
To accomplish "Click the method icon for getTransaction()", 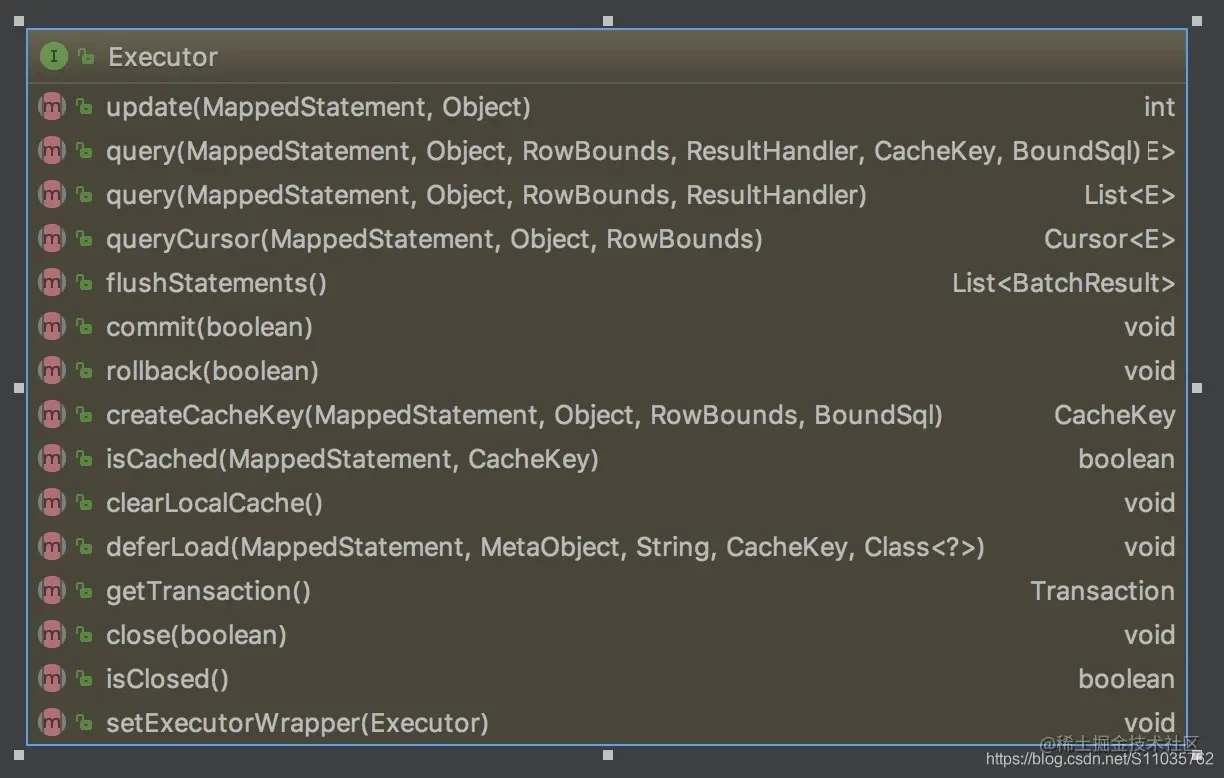I will [x=52, y=591].
